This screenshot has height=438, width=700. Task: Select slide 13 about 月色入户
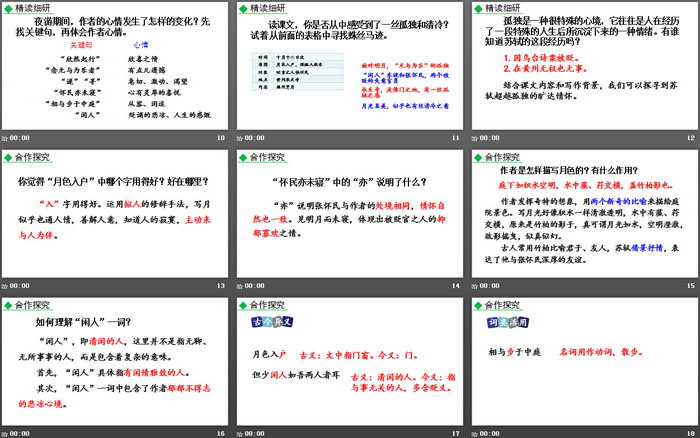pos(115,213)
